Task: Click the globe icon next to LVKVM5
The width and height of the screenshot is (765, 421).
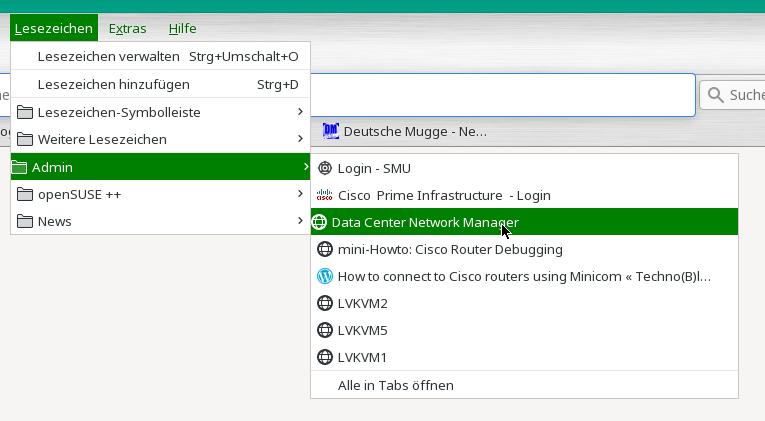Action: (x=324, y=330)
